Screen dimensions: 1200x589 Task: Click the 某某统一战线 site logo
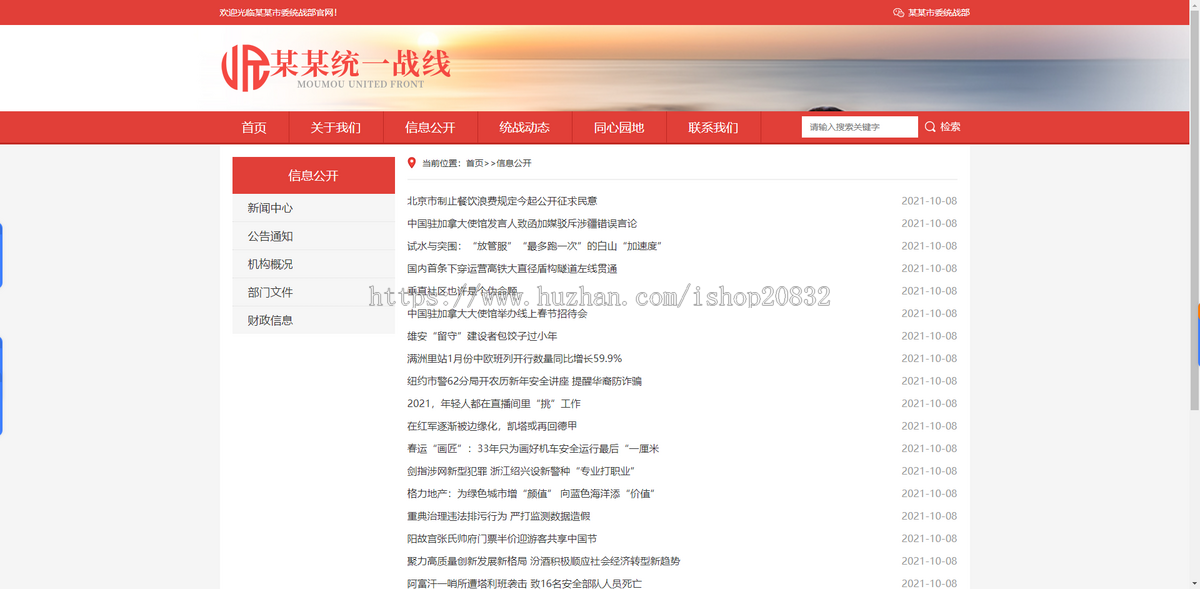(x=336, y=67)
